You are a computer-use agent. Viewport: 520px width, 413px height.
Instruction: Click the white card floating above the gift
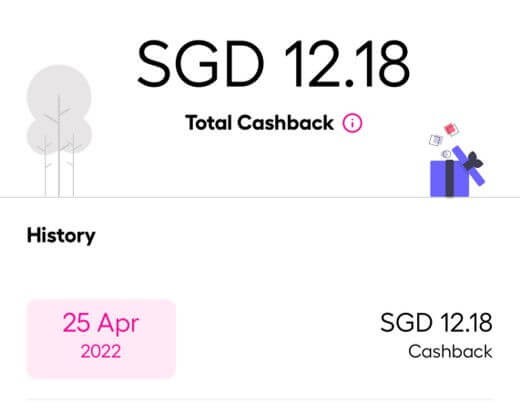[x=435, y=140]
